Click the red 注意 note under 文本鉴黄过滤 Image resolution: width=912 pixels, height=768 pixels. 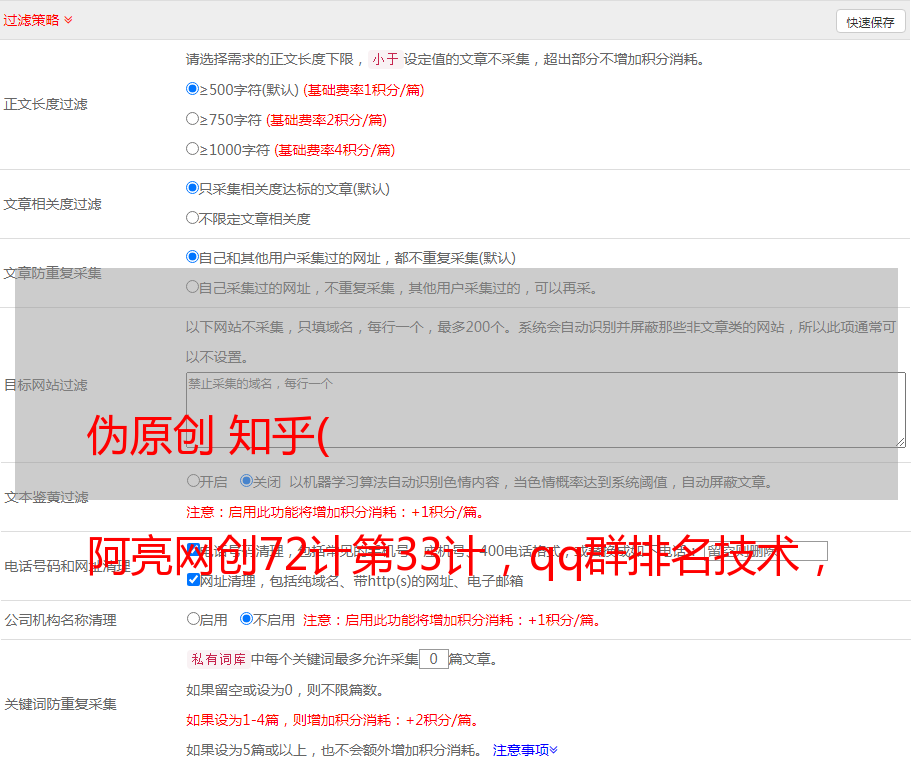coord(334,512)
